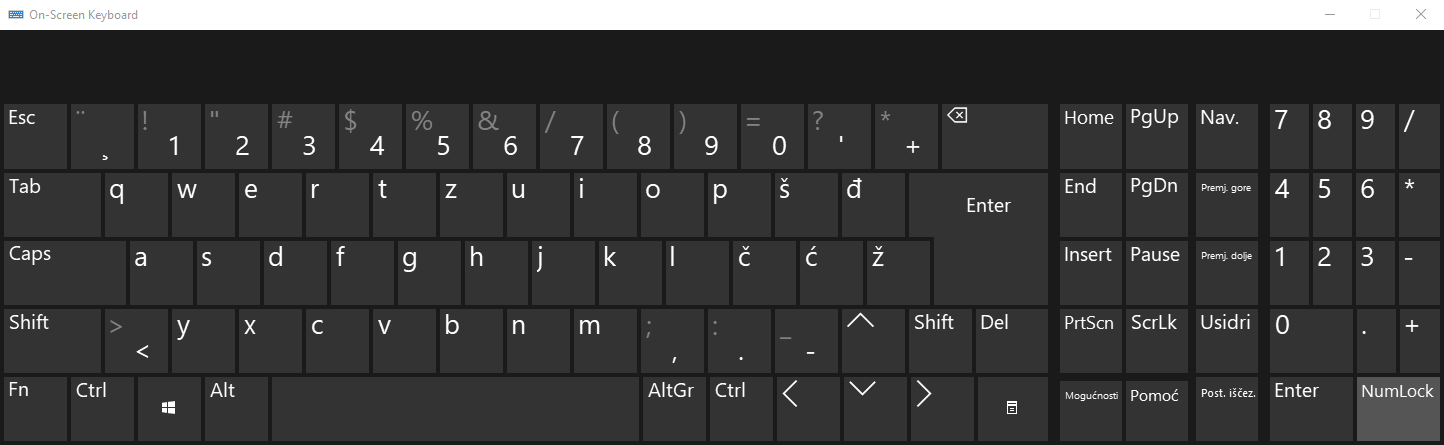Toggle the Caps lock key

65,272
